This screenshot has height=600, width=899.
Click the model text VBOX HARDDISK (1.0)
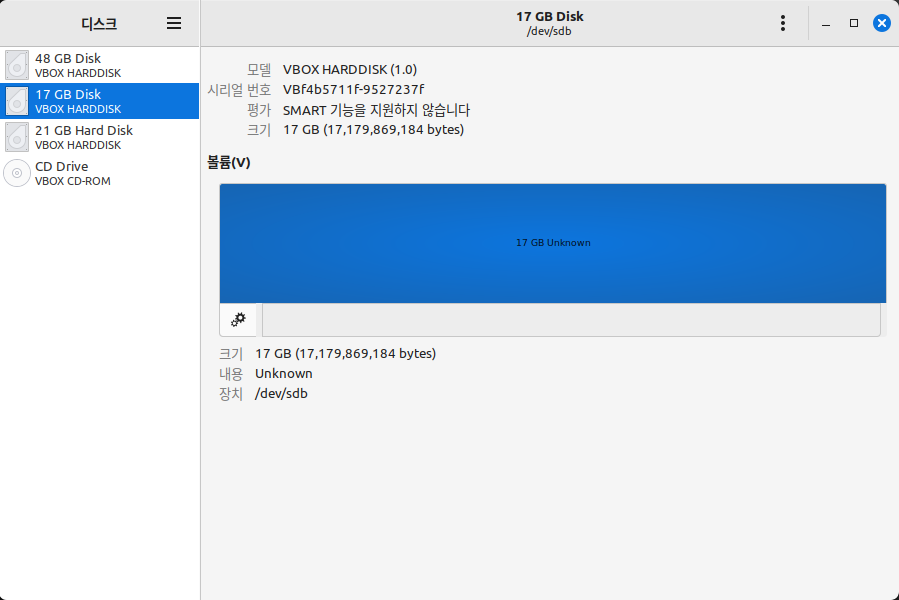click(x=350, y=69)
